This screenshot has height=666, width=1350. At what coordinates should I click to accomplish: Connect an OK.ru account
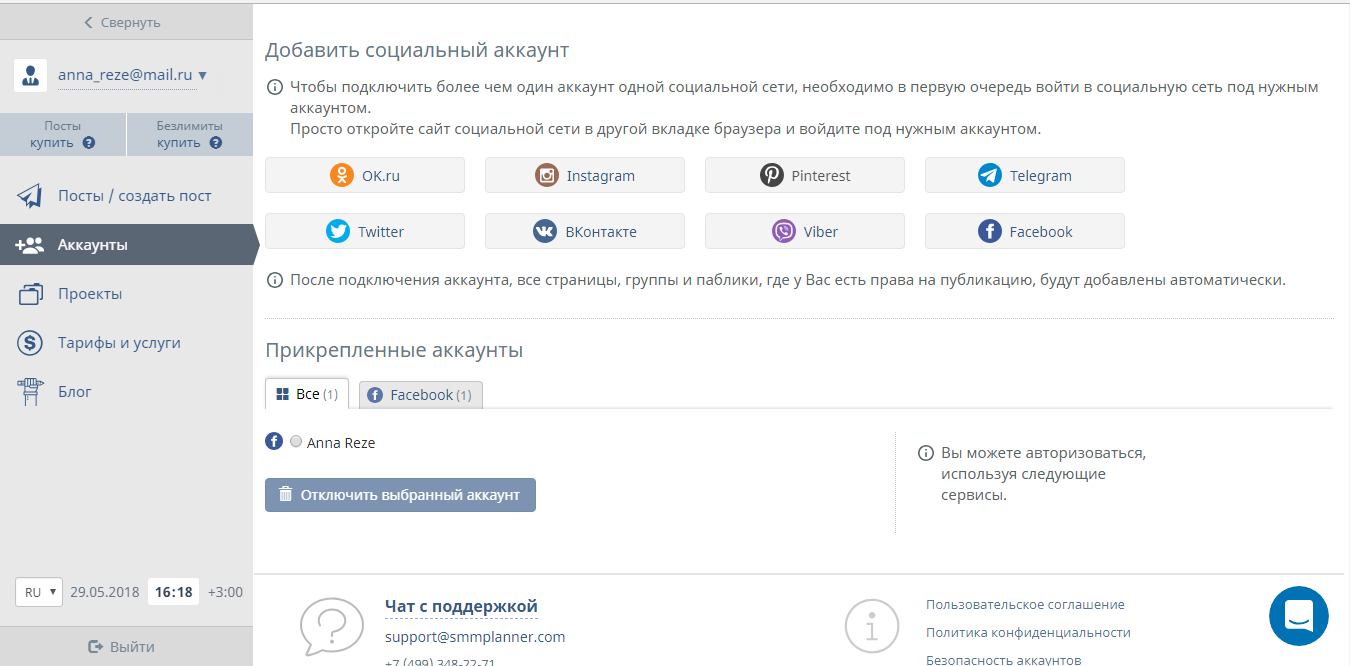click(x=364, y=174)
